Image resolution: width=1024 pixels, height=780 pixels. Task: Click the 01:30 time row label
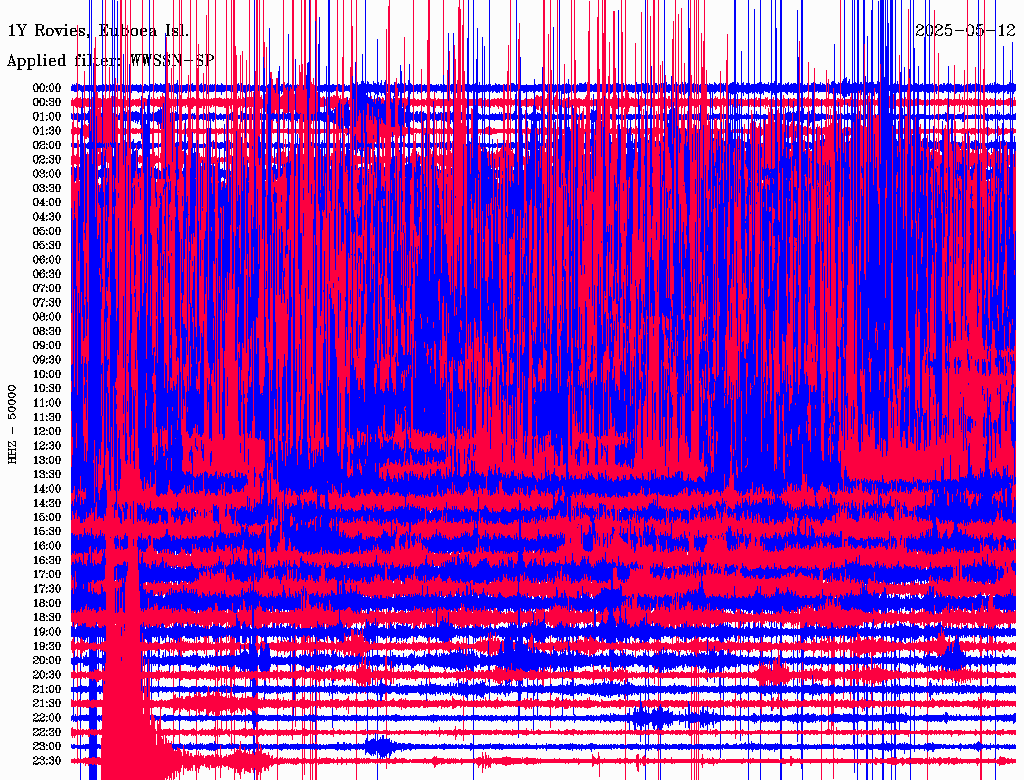pos(47,131)
